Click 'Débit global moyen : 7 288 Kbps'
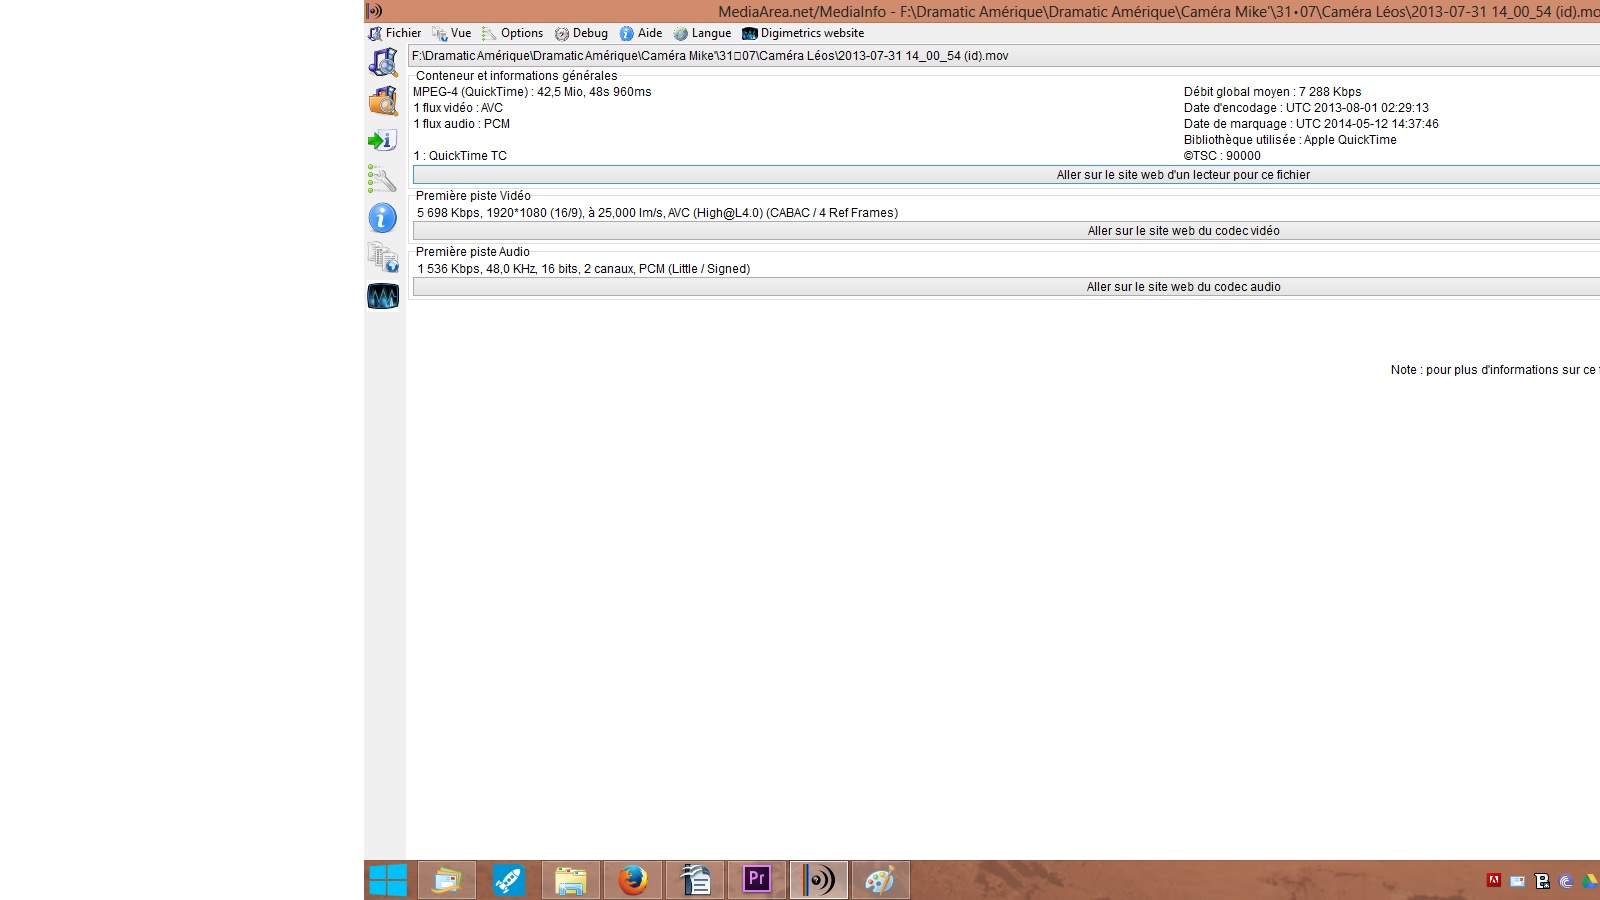The width and height of the screenshot is (1600, 900). click(x=1272, y=92)
